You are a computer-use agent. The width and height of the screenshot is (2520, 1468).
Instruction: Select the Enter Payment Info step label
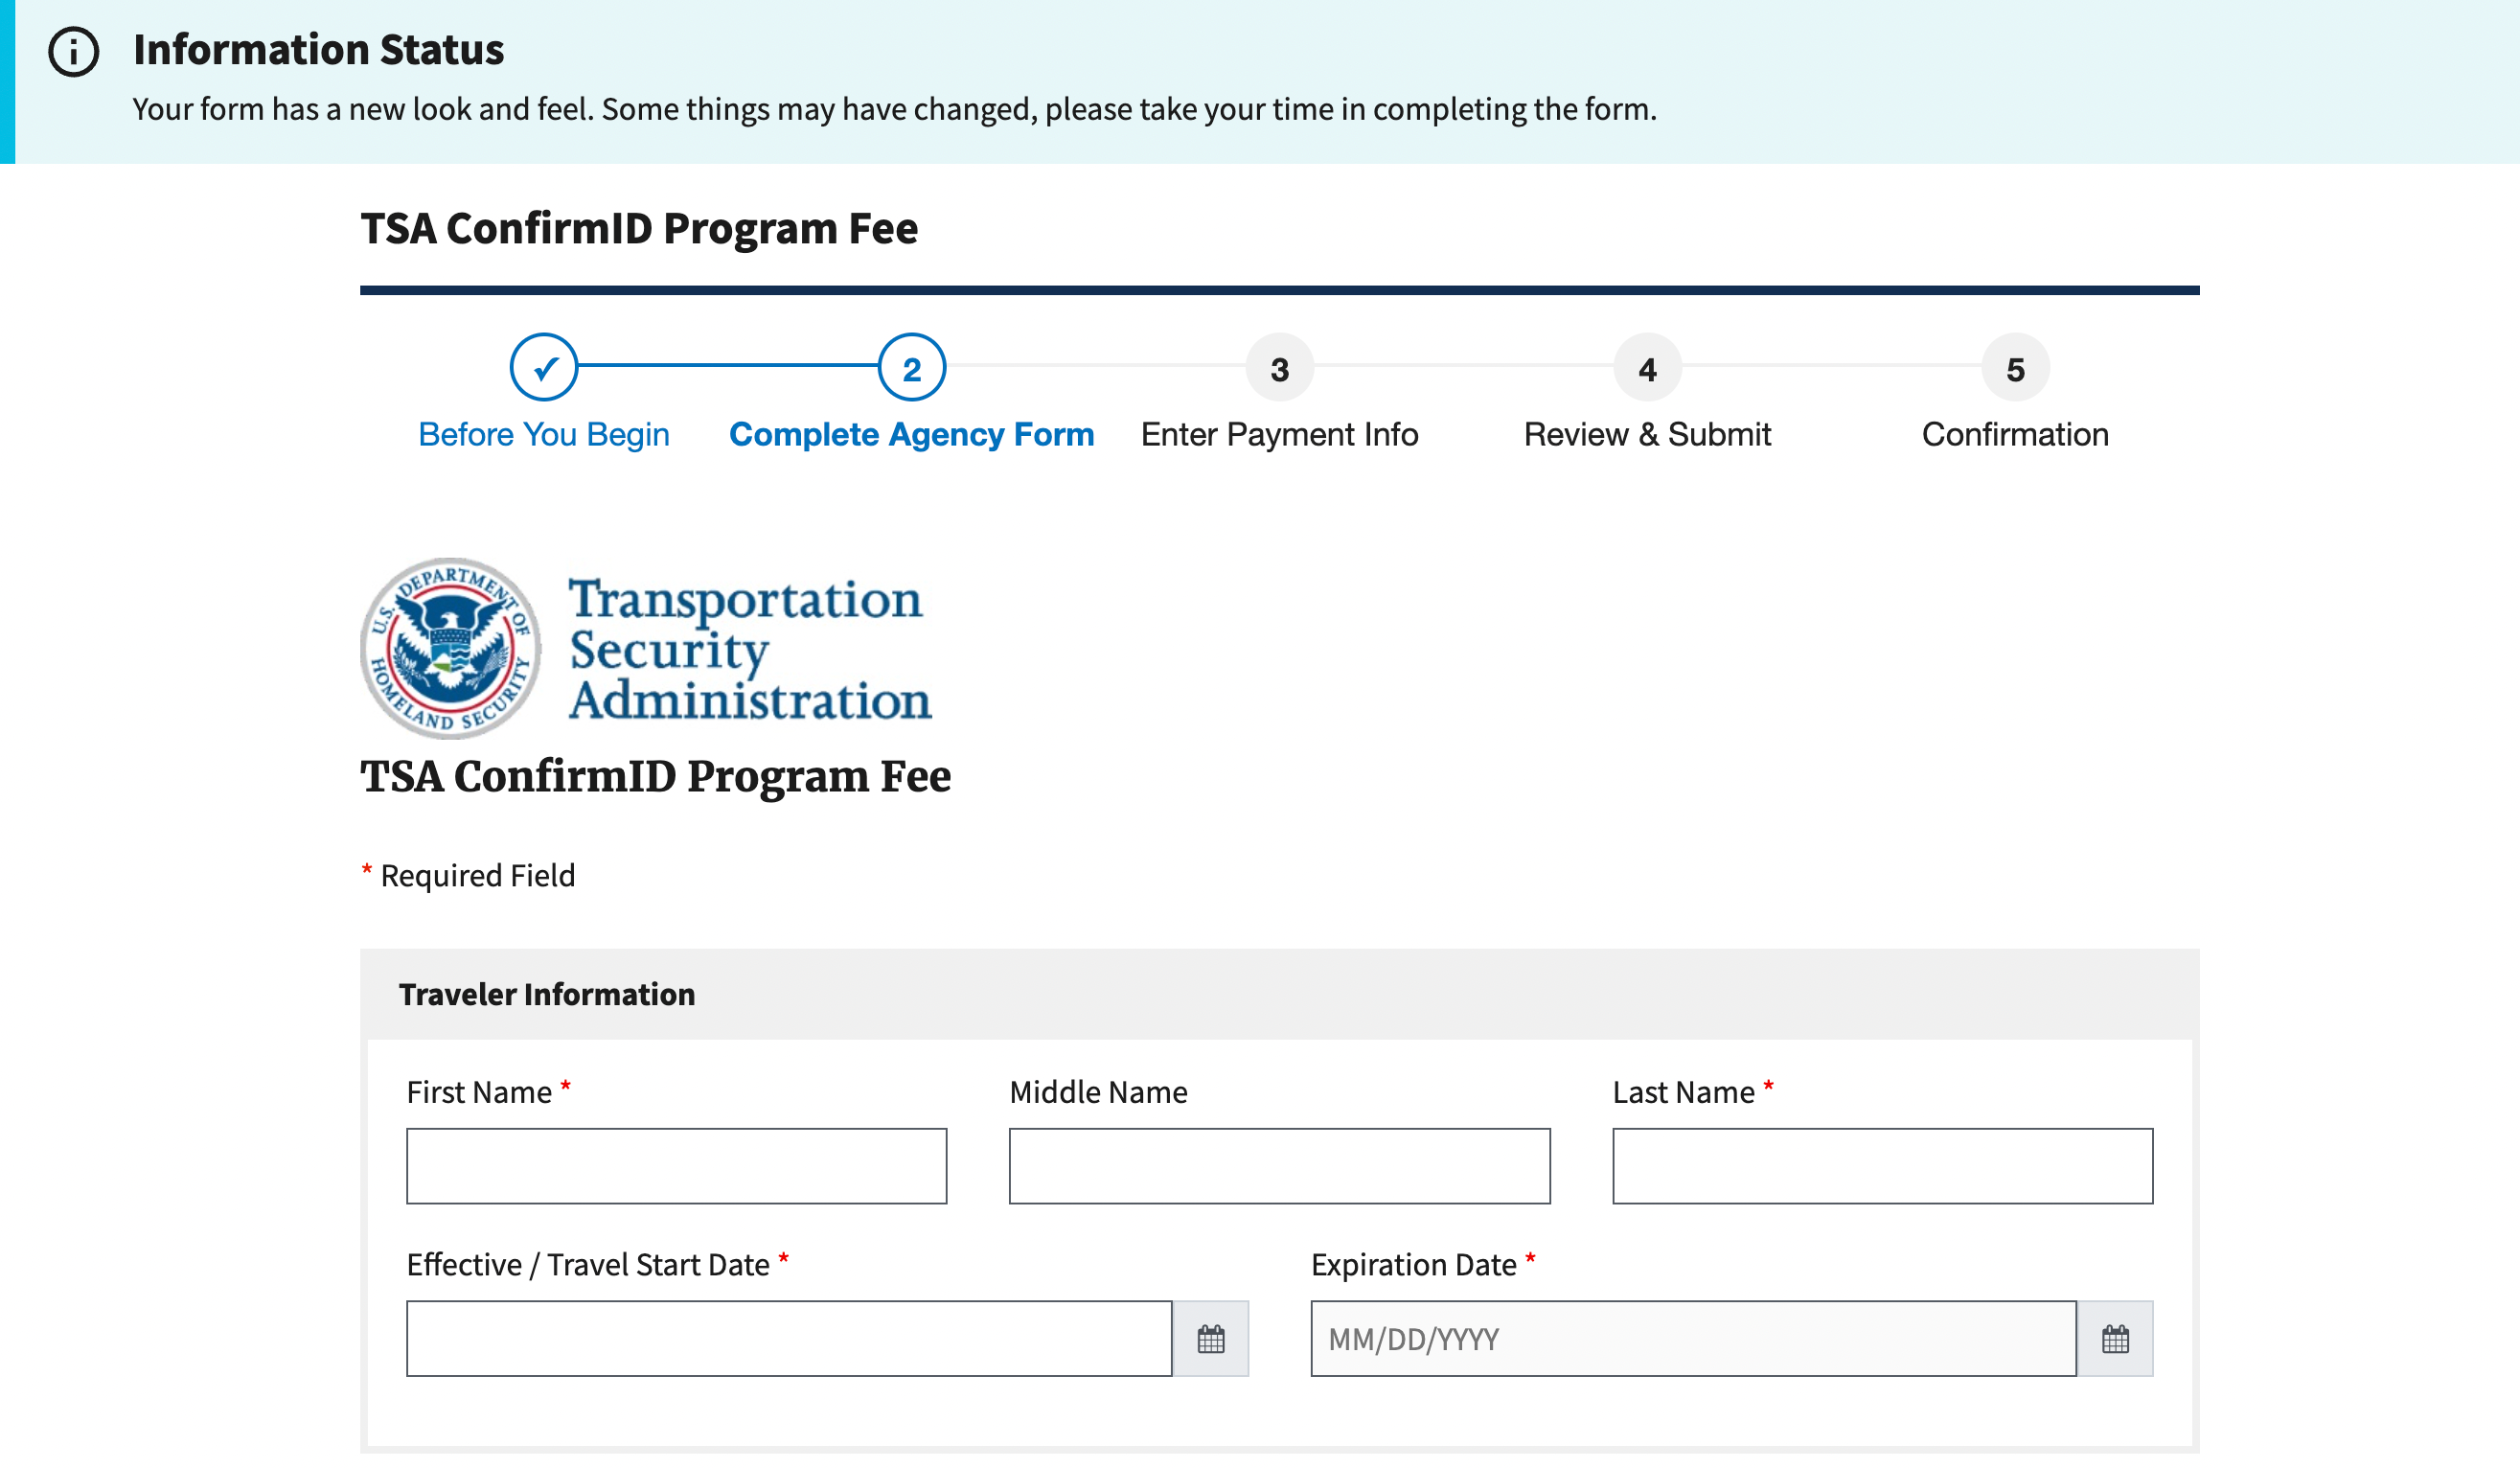coord(1279,434)
